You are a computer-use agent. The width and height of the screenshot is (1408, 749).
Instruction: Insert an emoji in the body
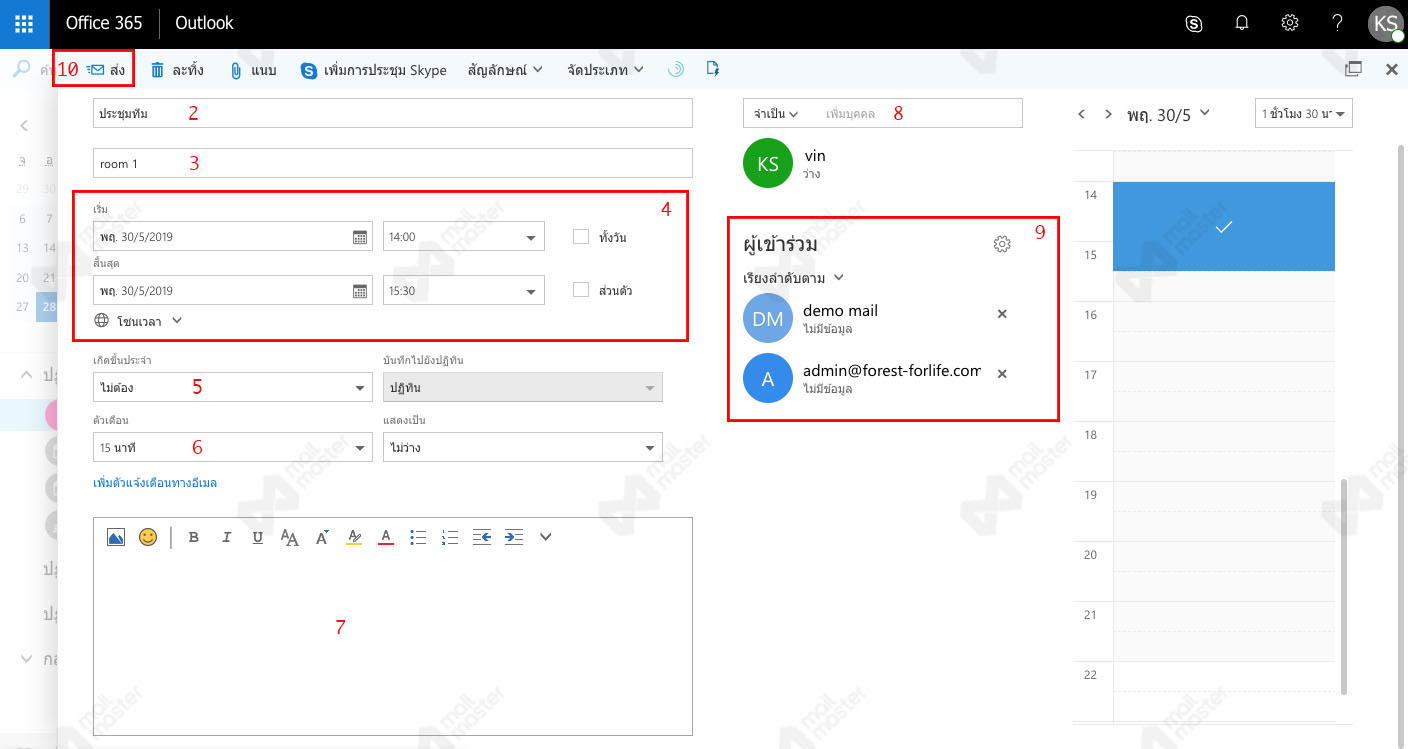148,537
